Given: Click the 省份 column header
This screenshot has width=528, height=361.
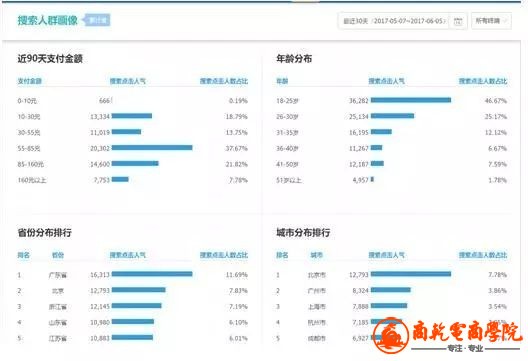Looking at the screenshot, I should click(x=58, y=255).
